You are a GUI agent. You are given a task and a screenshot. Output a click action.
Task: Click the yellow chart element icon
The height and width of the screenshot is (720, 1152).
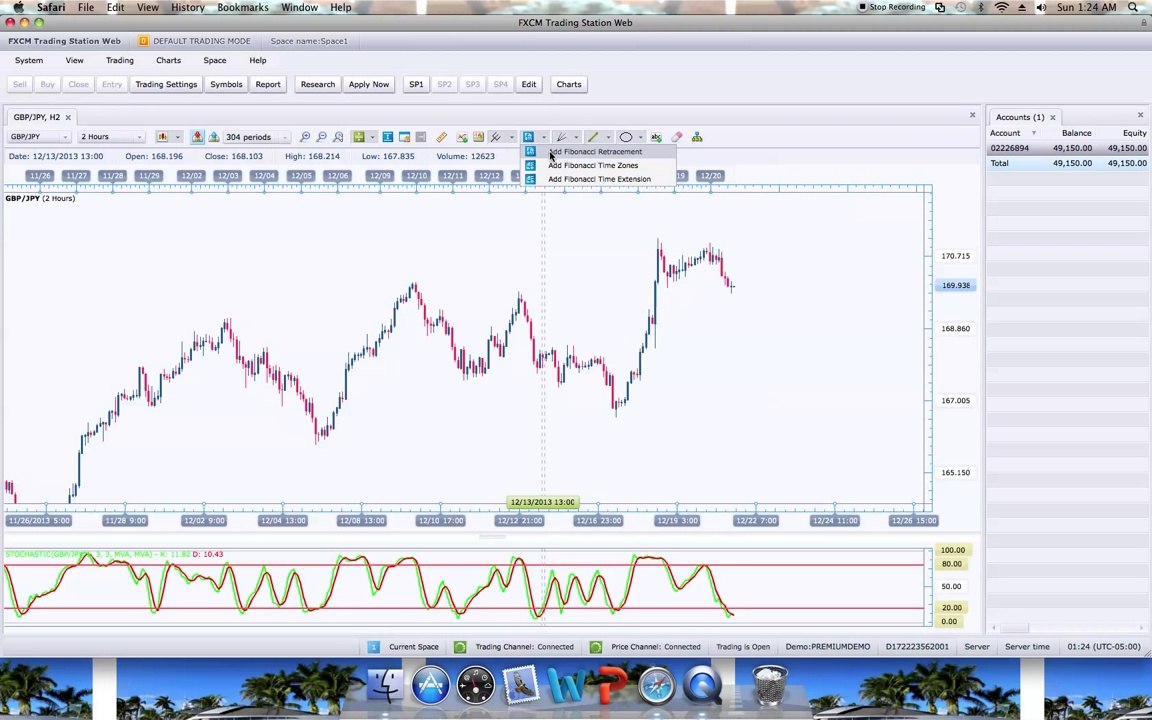point(478,137)
